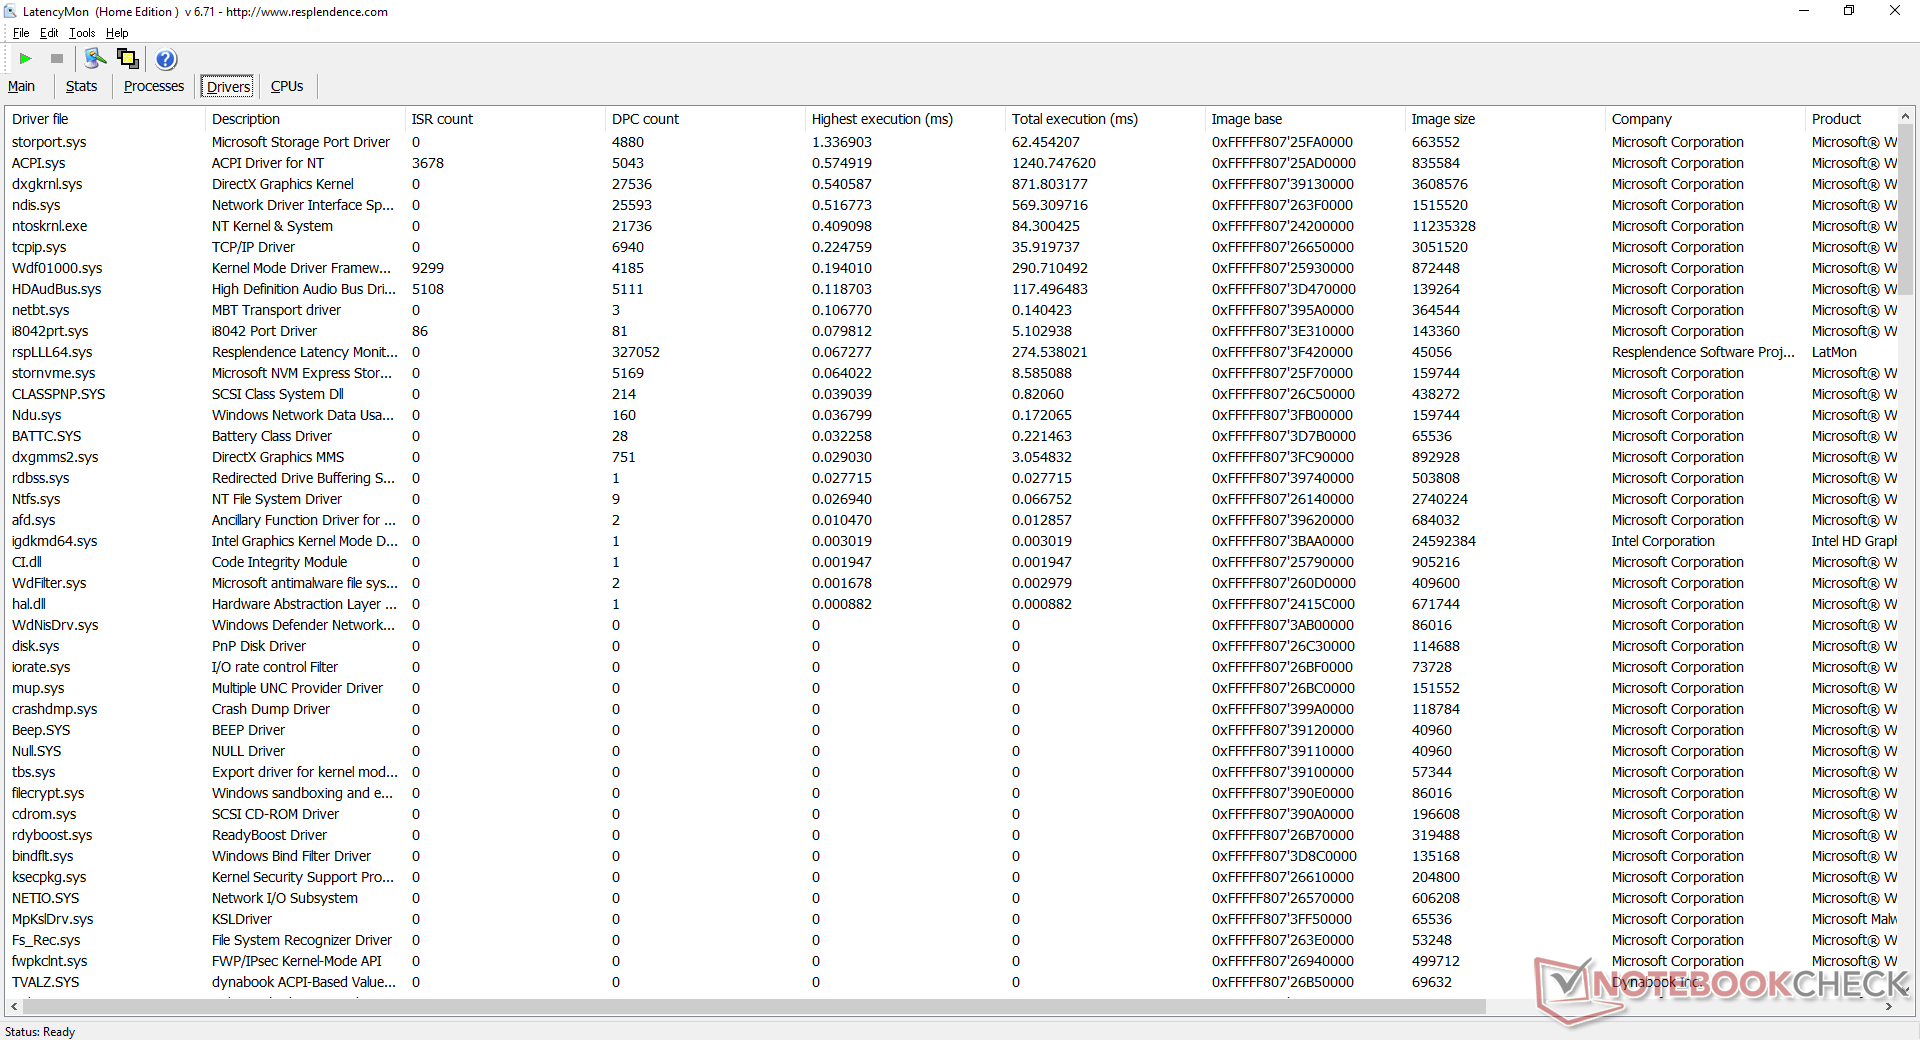Select the tcpip.sys driver row
Screen dimensions: 1920x1040
point(952,247)
